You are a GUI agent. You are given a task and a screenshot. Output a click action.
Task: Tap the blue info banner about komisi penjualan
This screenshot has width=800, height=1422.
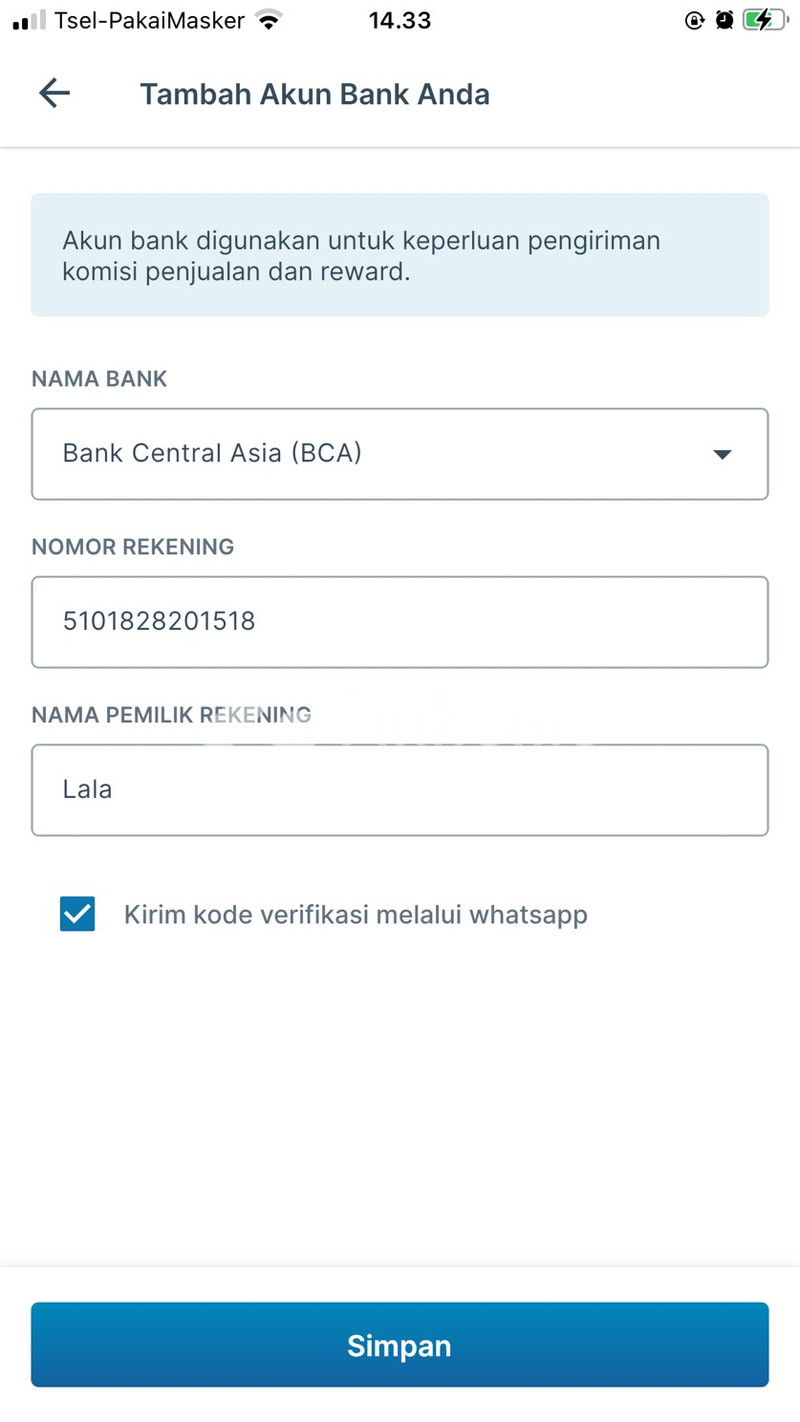coord(400,255)
